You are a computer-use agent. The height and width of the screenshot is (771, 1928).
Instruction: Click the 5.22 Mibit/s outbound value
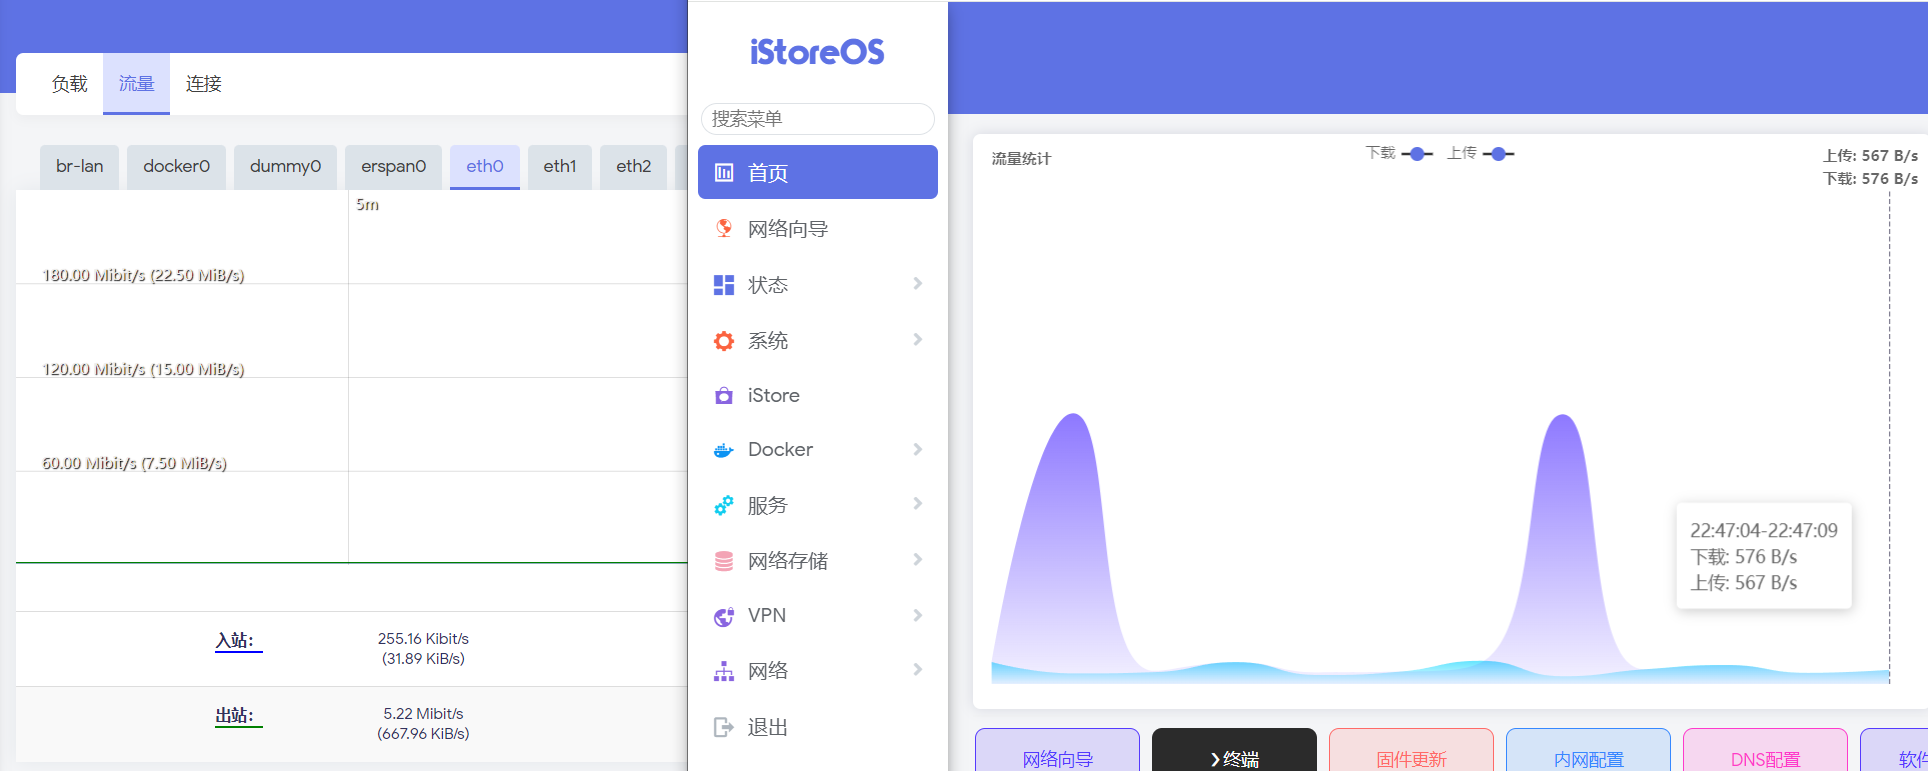pyautogui.click(x=423, y=714)
